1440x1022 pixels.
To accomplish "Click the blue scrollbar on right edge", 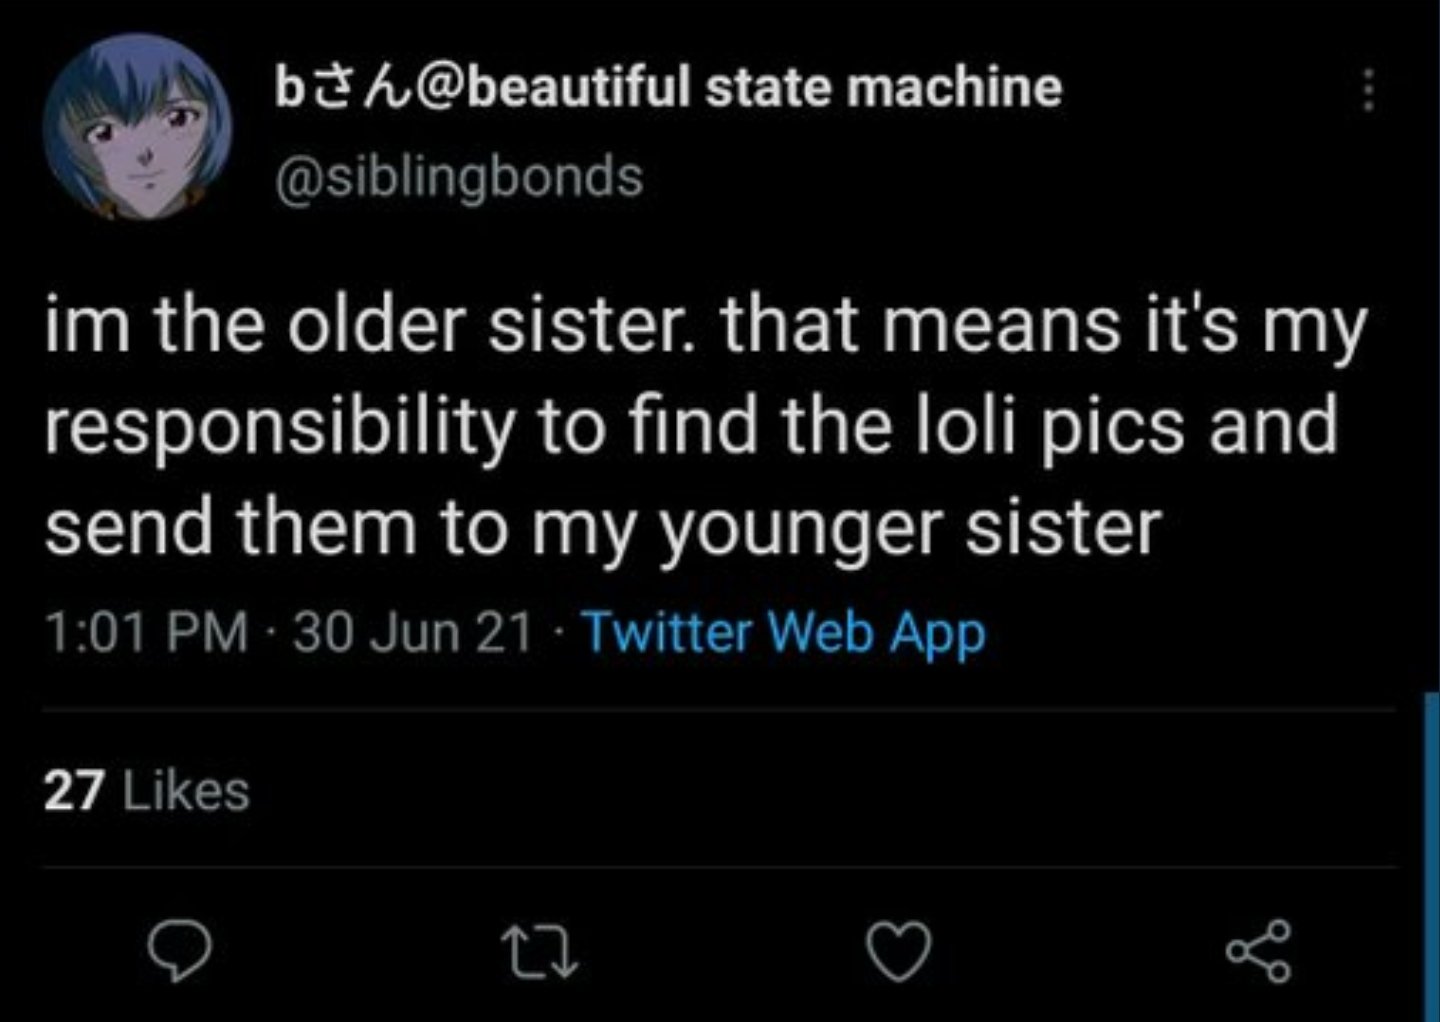I will (x=1431, y=855).
